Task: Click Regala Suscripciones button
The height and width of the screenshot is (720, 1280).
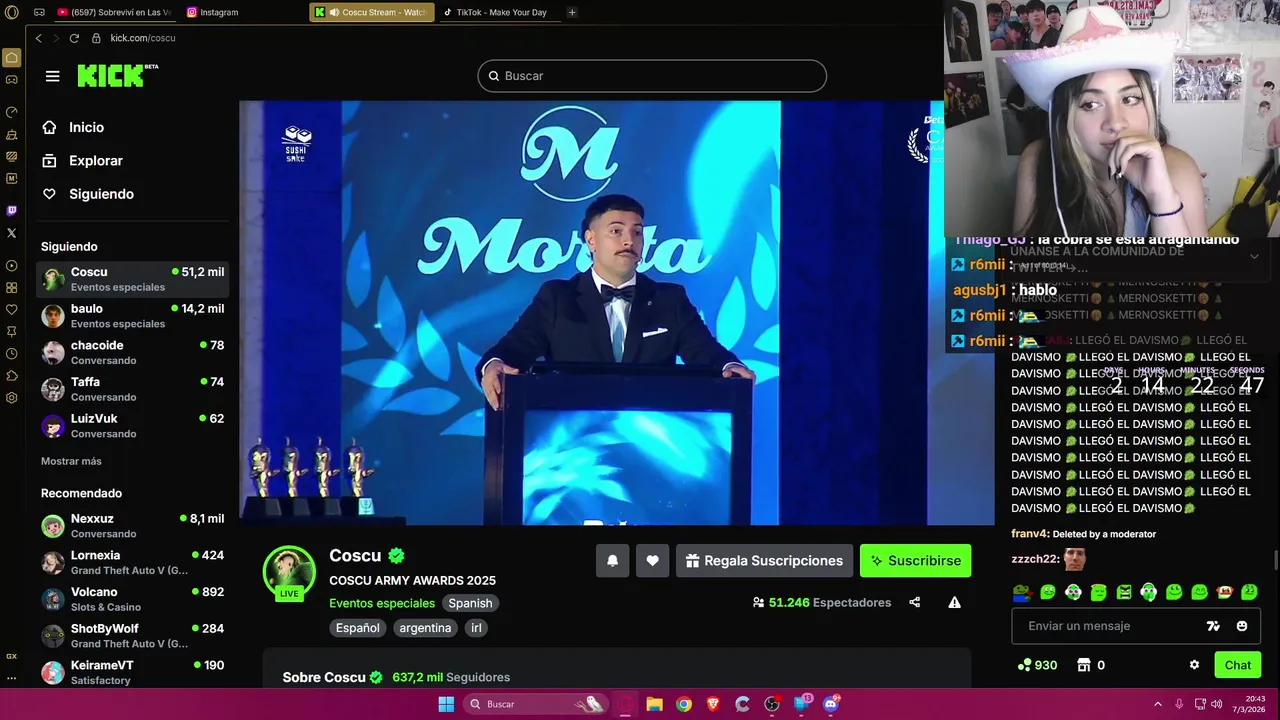Action: (x=764, y=561)
